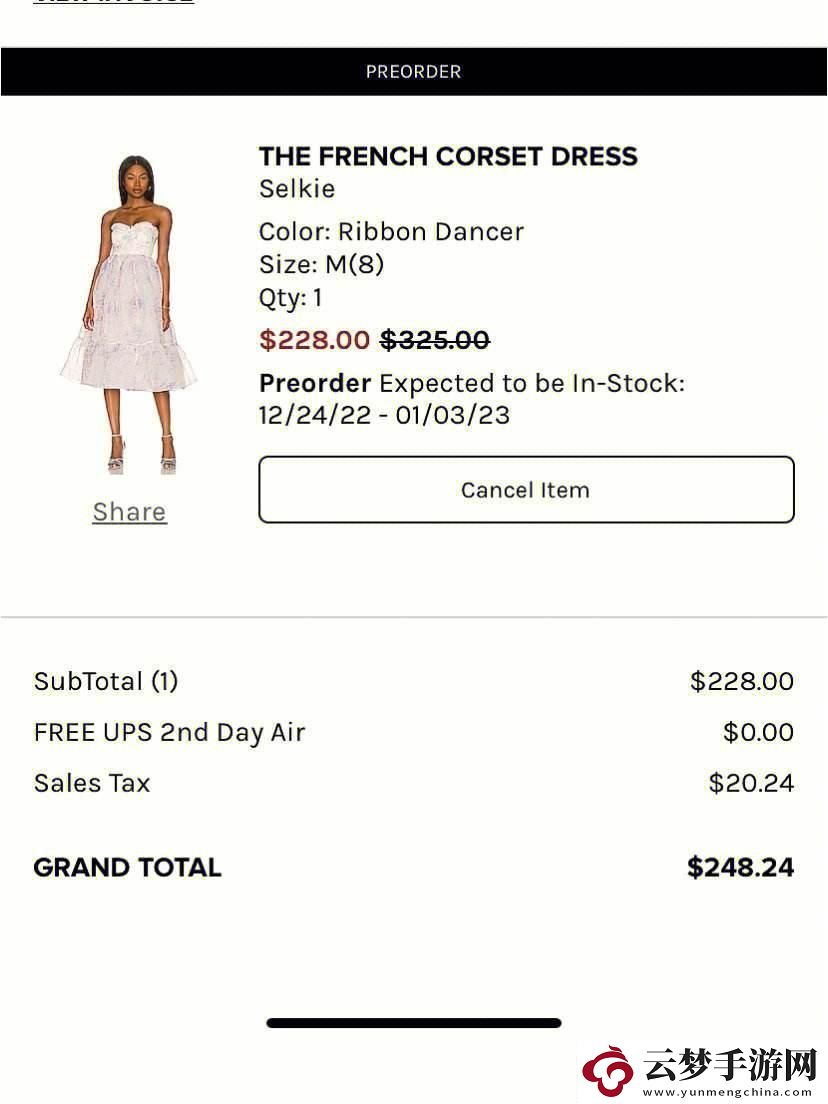The width and height of the screenshot is (828, 1104).
Task: Click the partially visible View Invoice link
Action: click(x=114, y=2)
